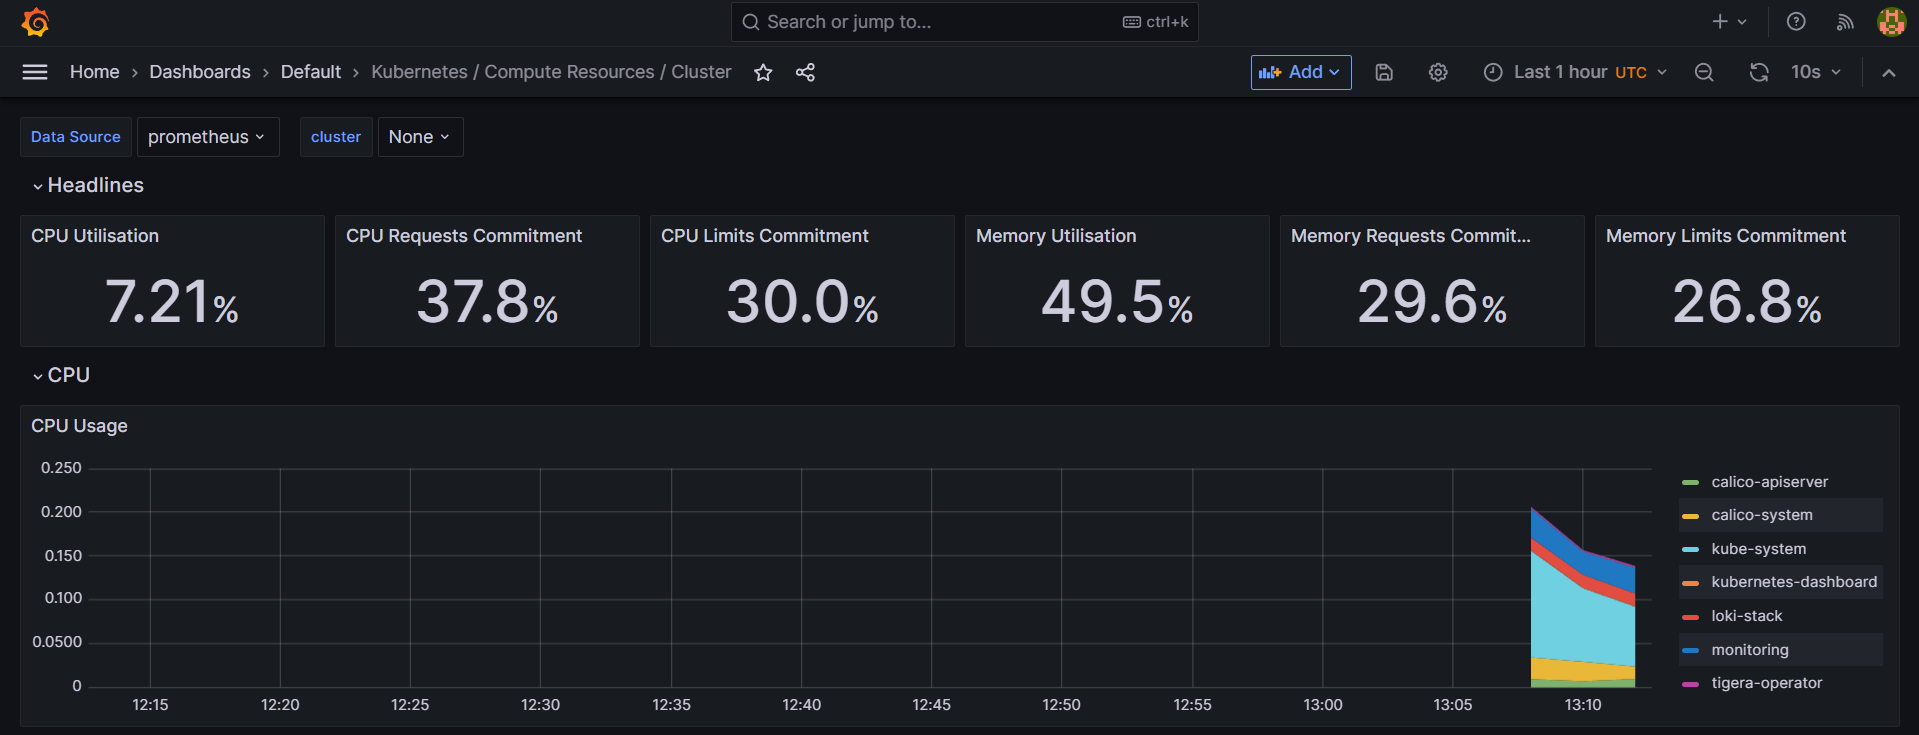Open the Memory Utilisation panel title
The image size is (1919, 735).
[x=1056, y=236]
